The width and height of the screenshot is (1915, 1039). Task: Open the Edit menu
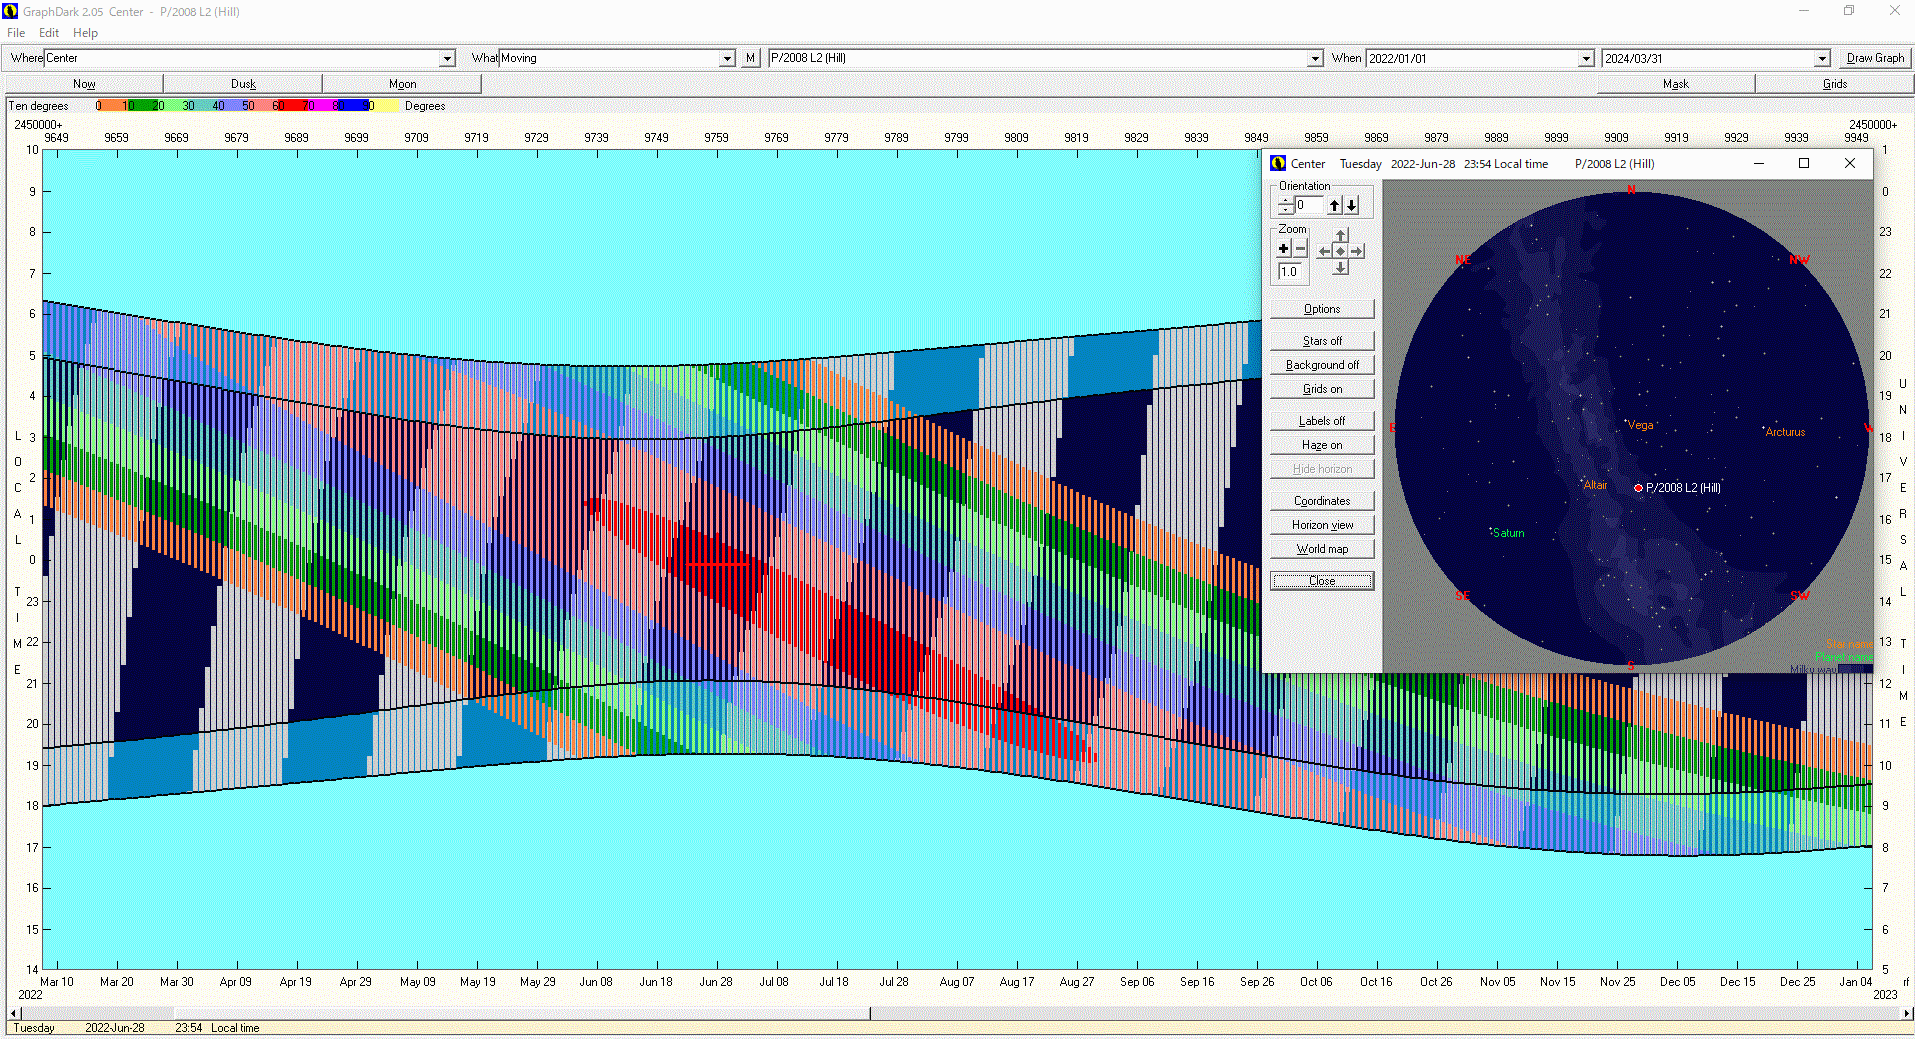[x=49, y=33]
